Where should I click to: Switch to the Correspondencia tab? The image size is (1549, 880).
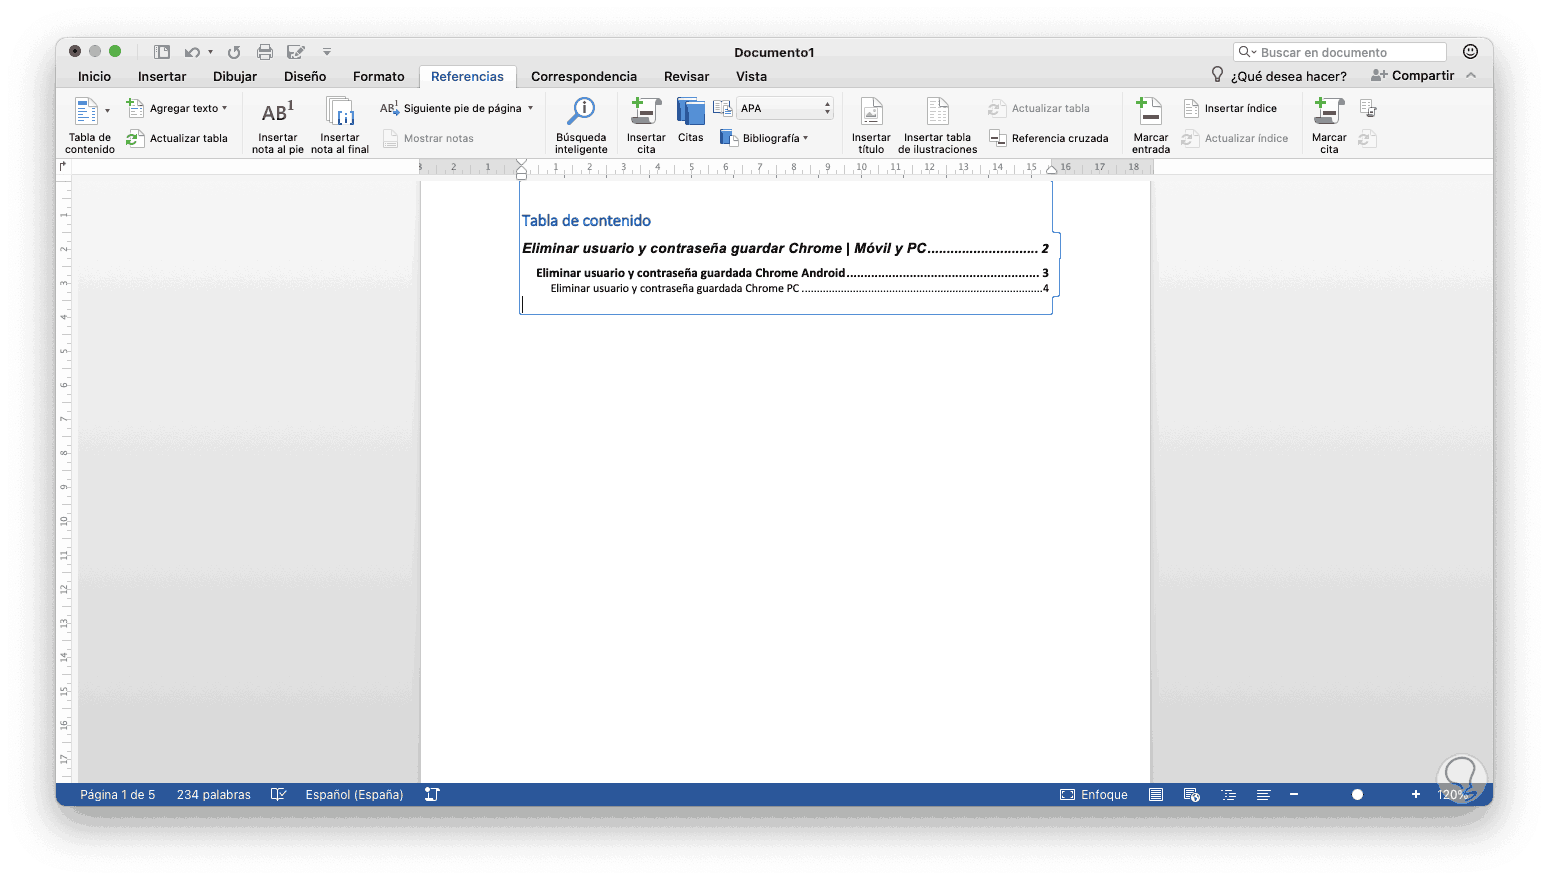point(584,77)
